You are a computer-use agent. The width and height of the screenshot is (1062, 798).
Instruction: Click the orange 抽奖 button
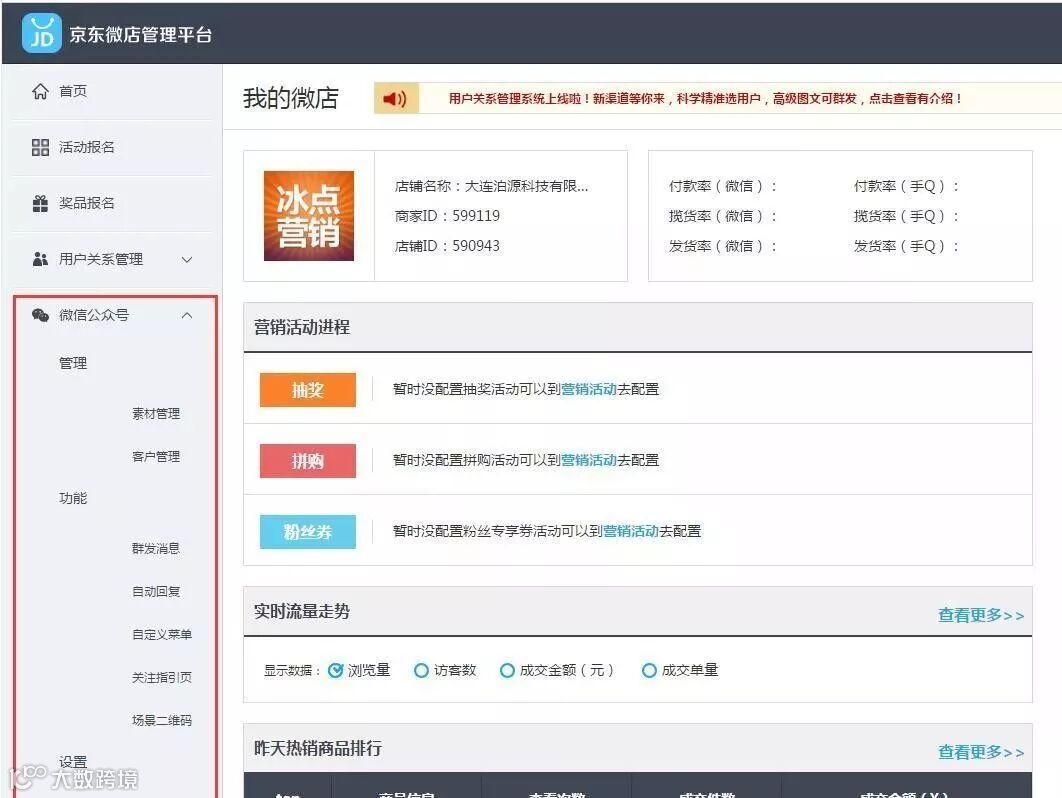click(307, 390)
